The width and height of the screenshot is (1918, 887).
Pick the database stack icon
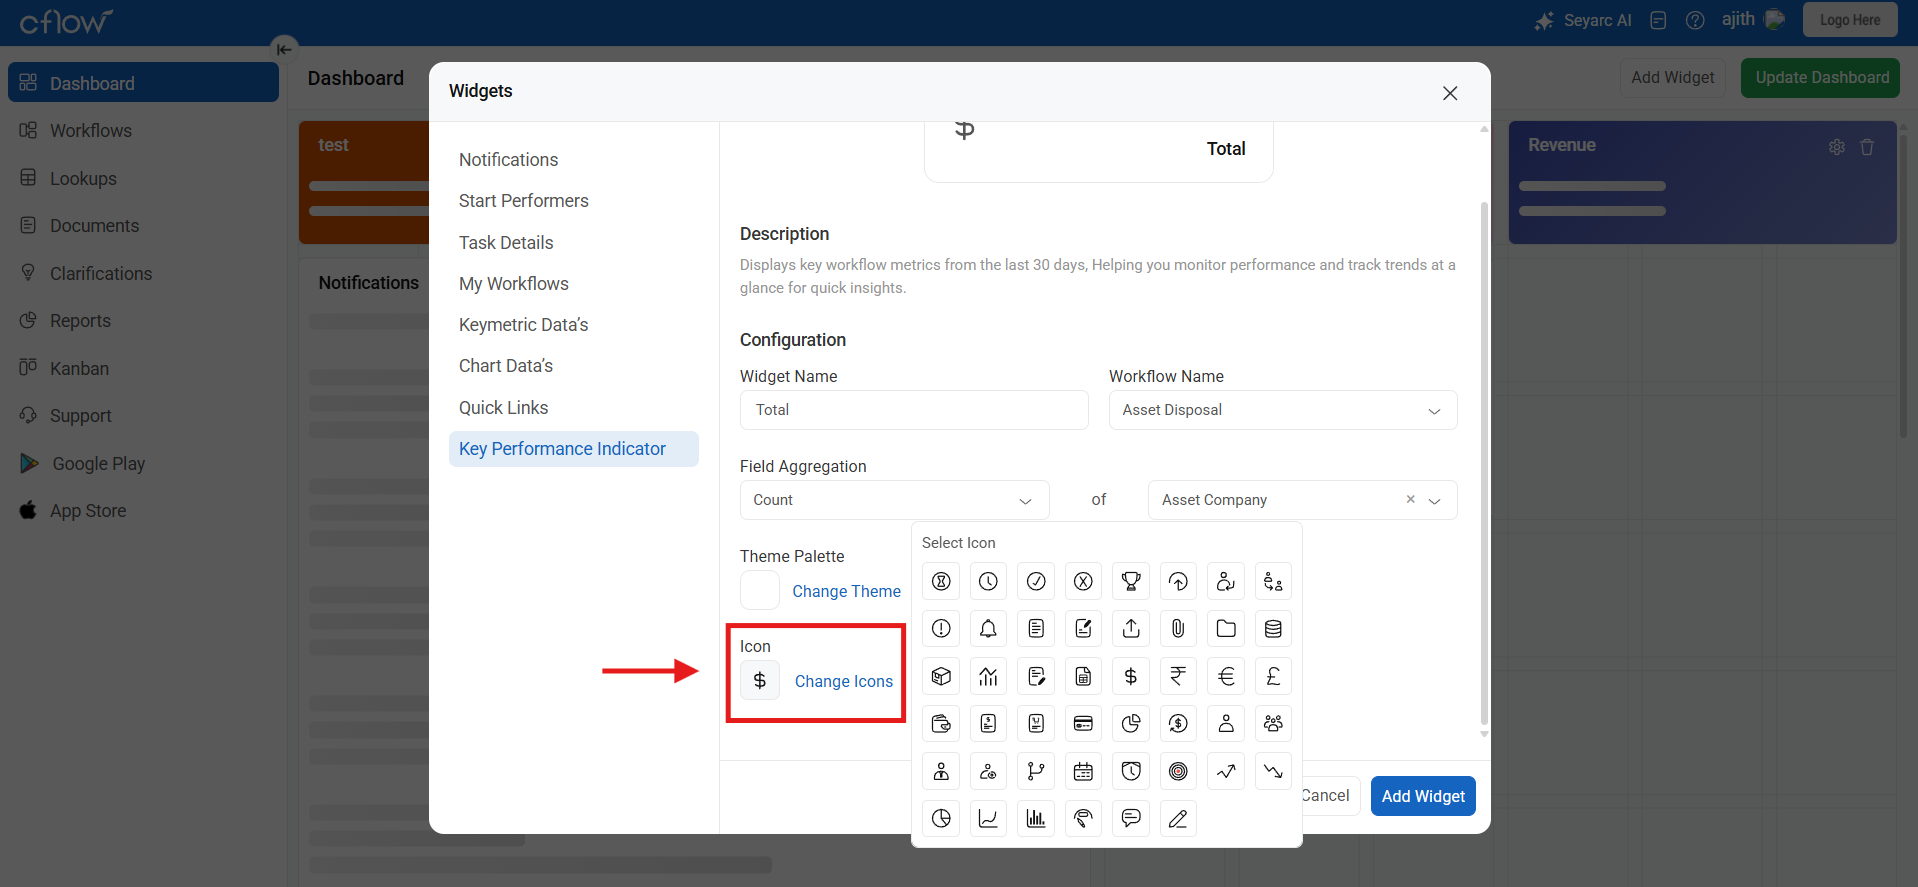click(x=1273, y=628)
